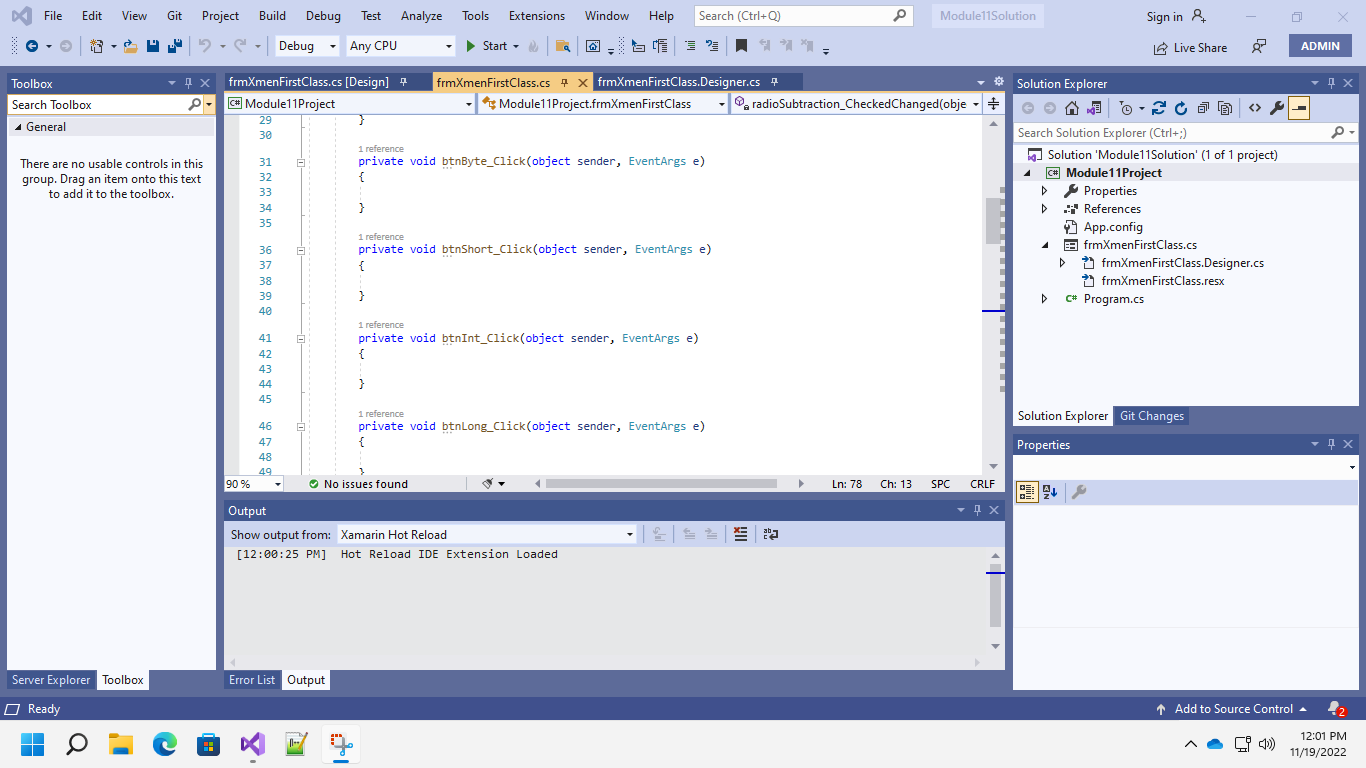
Task: Unpin the Toolbox panel
Action: pyautogui.click(x=189, y=83)
